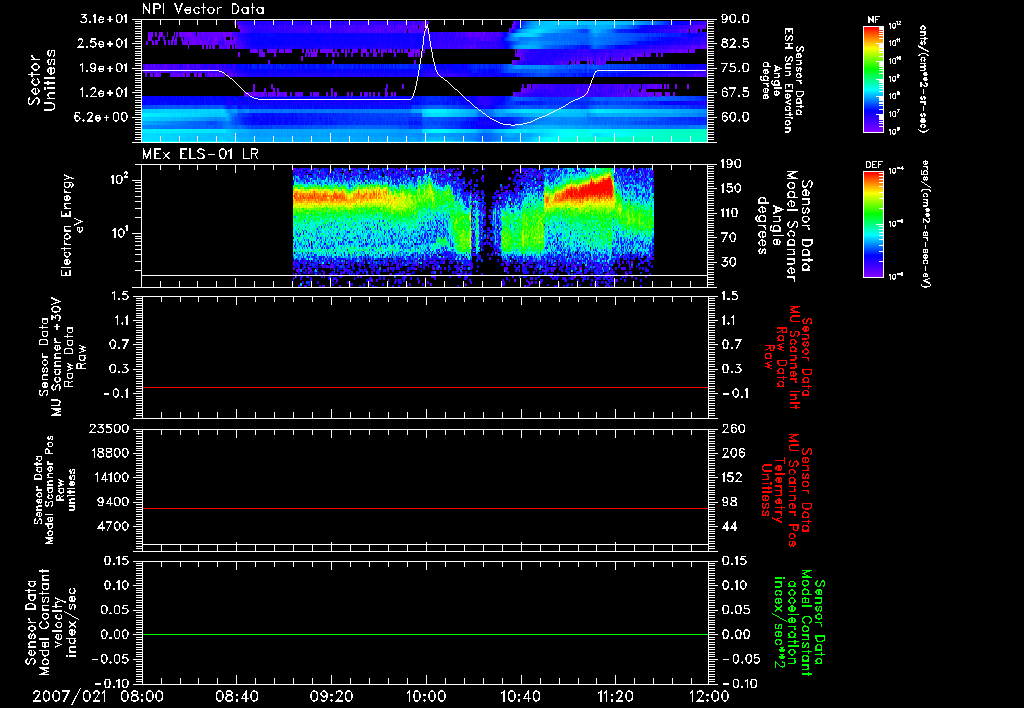Viewport: 1024px width, 708px height.
Task: Click the '190' scanner angle axis value
Action: click(x=731, y=164)
